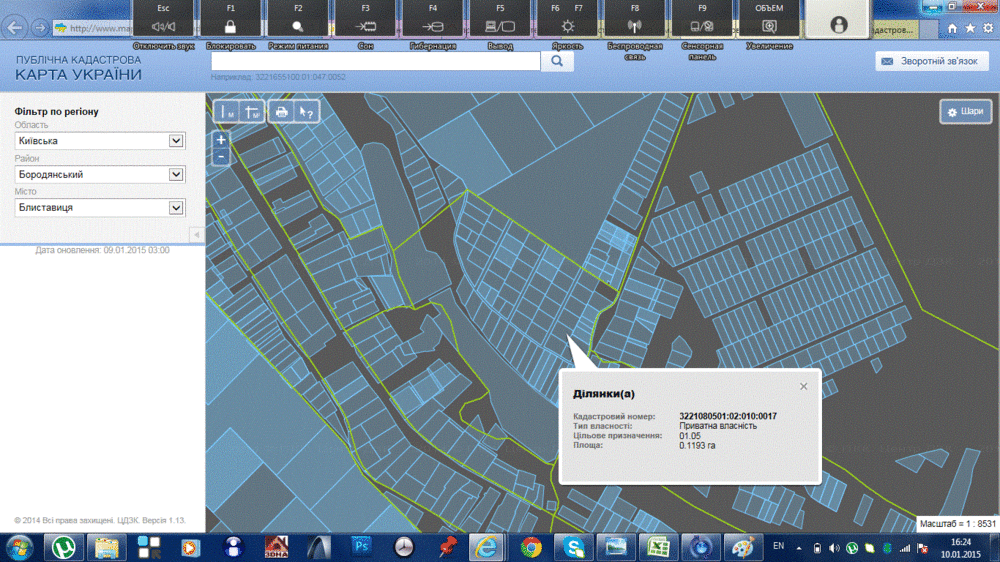1000x562 pixels.
Task: Open Google Chrome from the taskbar
Action: tap(531, 547)
